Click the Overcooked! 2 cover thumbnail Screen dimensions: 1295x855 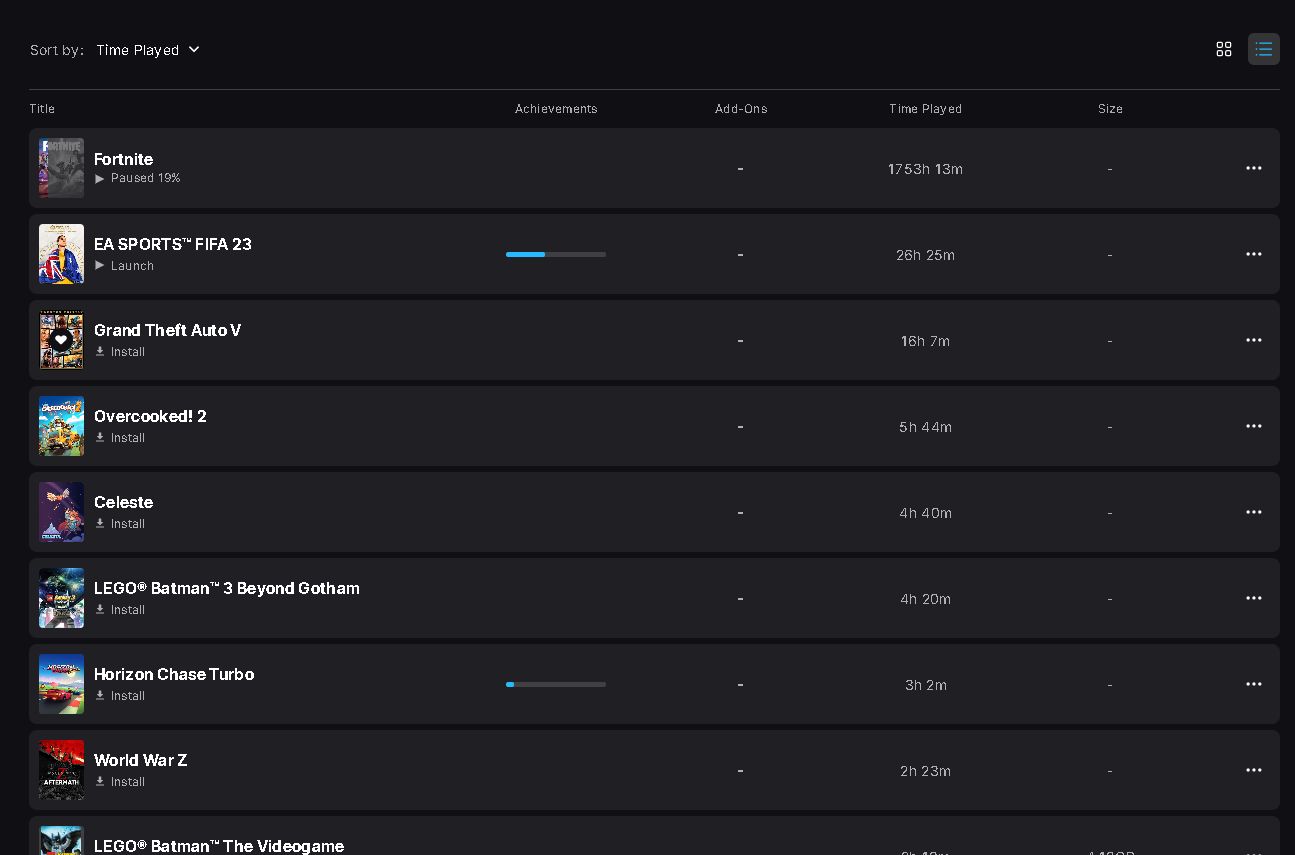[x=61, y=426]
